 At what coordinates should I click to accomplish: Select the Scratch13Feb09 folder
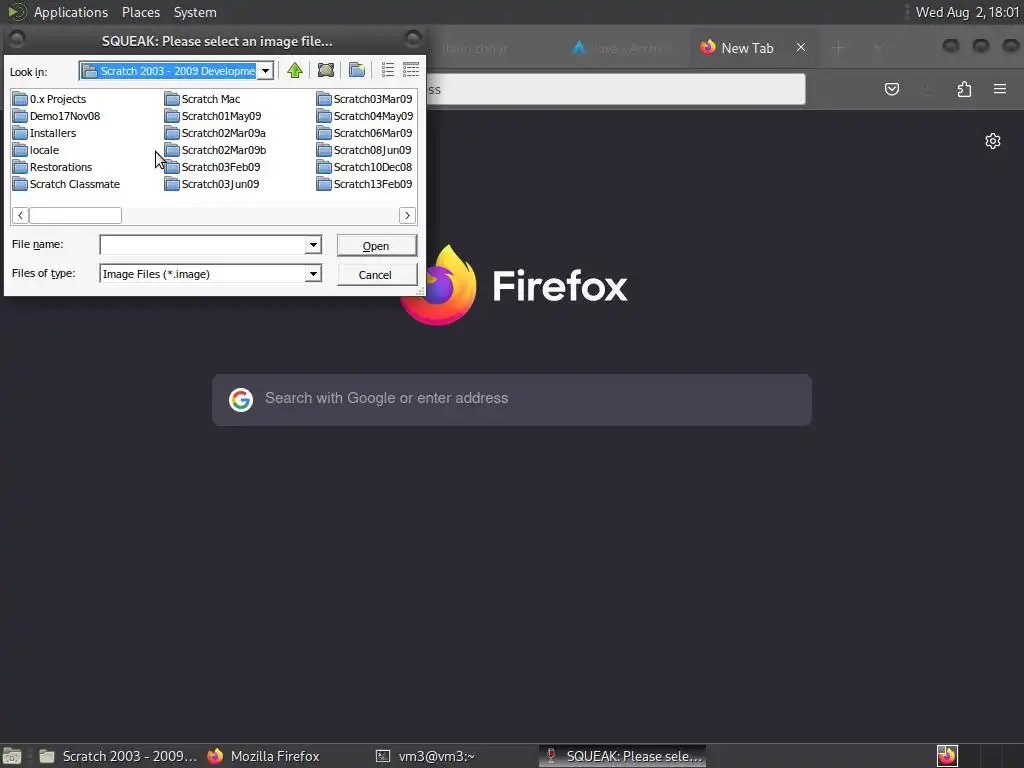point(365,184)
